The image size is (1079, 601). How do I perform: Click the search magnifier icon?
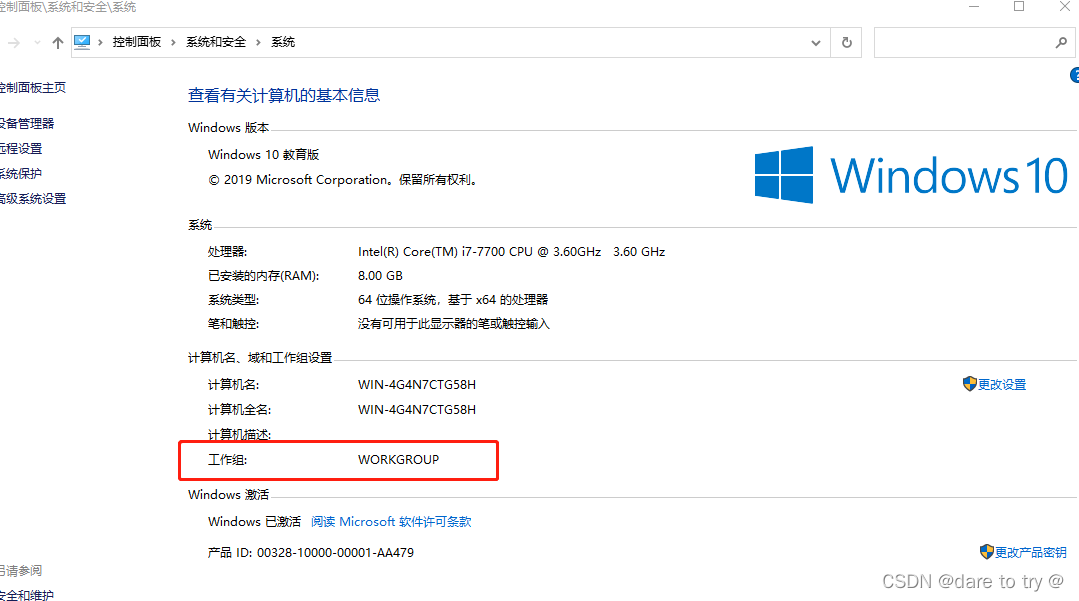1061,43
